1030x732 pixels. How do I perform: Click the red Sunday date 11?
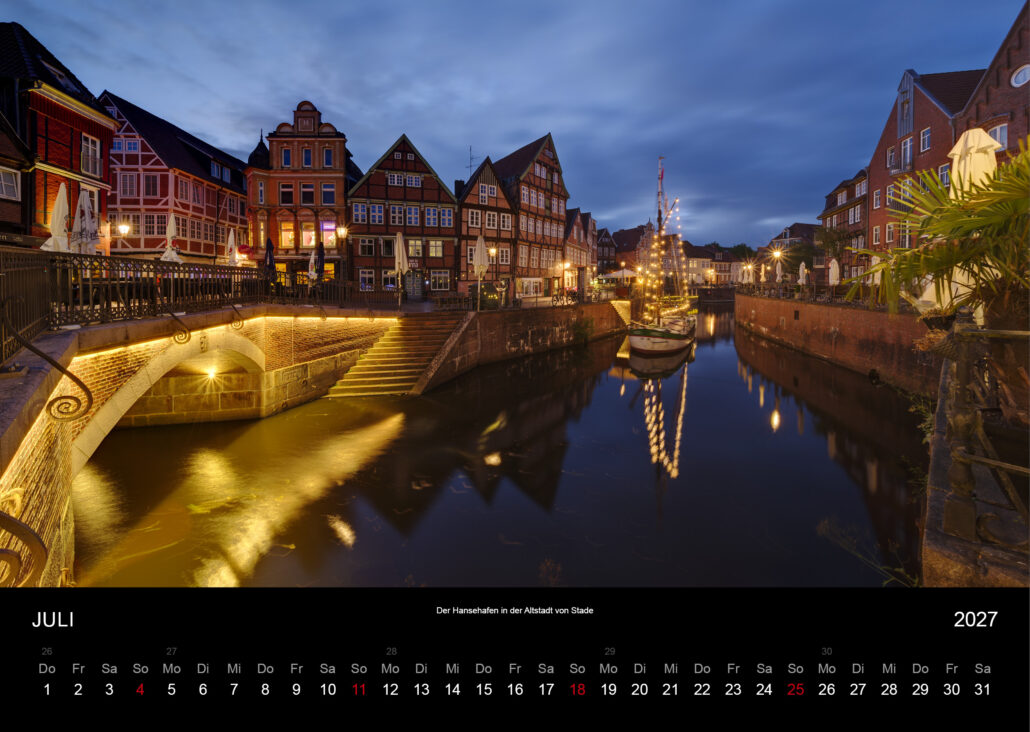click(x=359, y=689)
